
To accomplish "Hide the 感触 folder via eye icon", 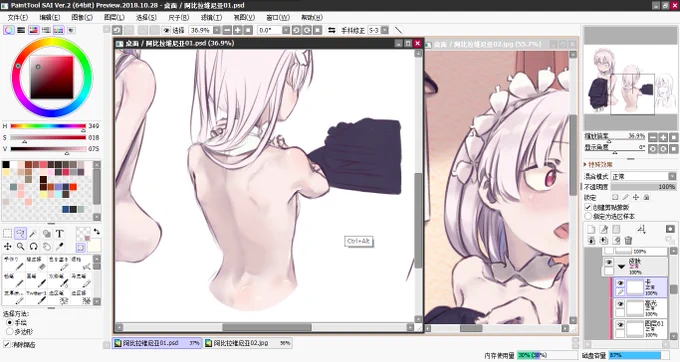I will [x=609, y=263].
